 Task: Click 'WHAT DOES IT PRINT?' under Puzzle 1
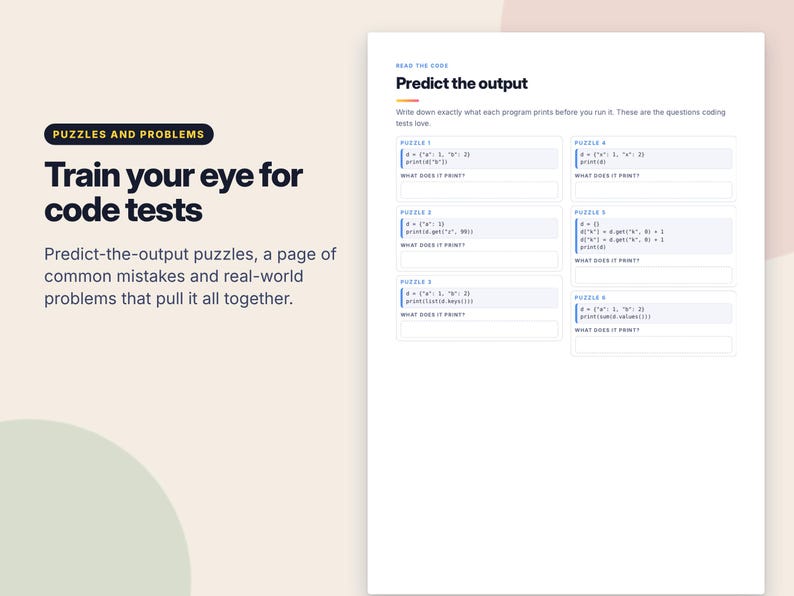(432, 176)
